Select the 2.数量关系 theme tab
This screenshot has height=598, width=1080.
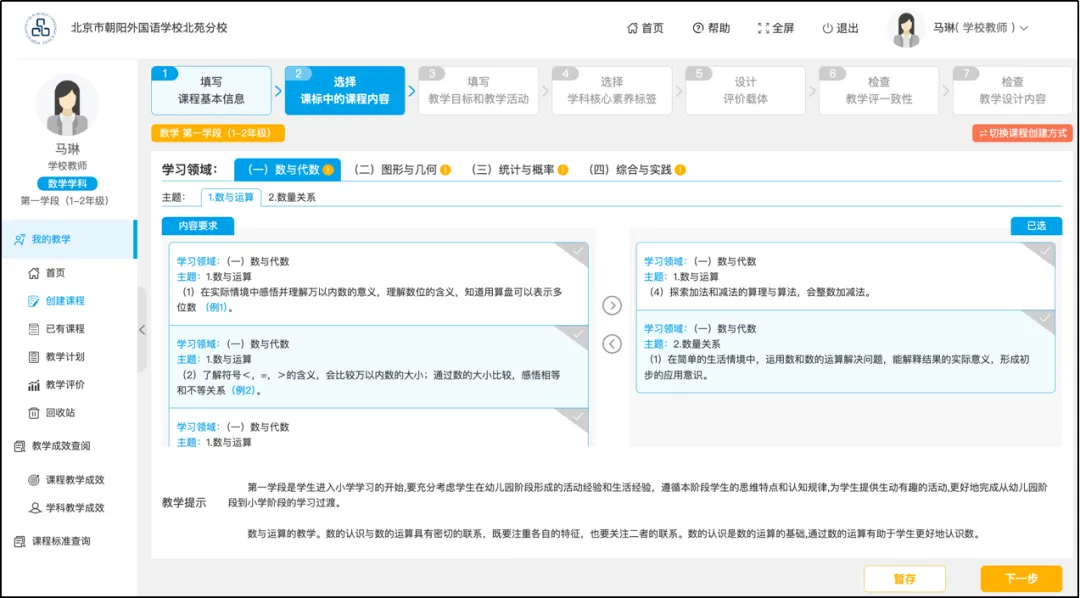[x=292, y=198]
